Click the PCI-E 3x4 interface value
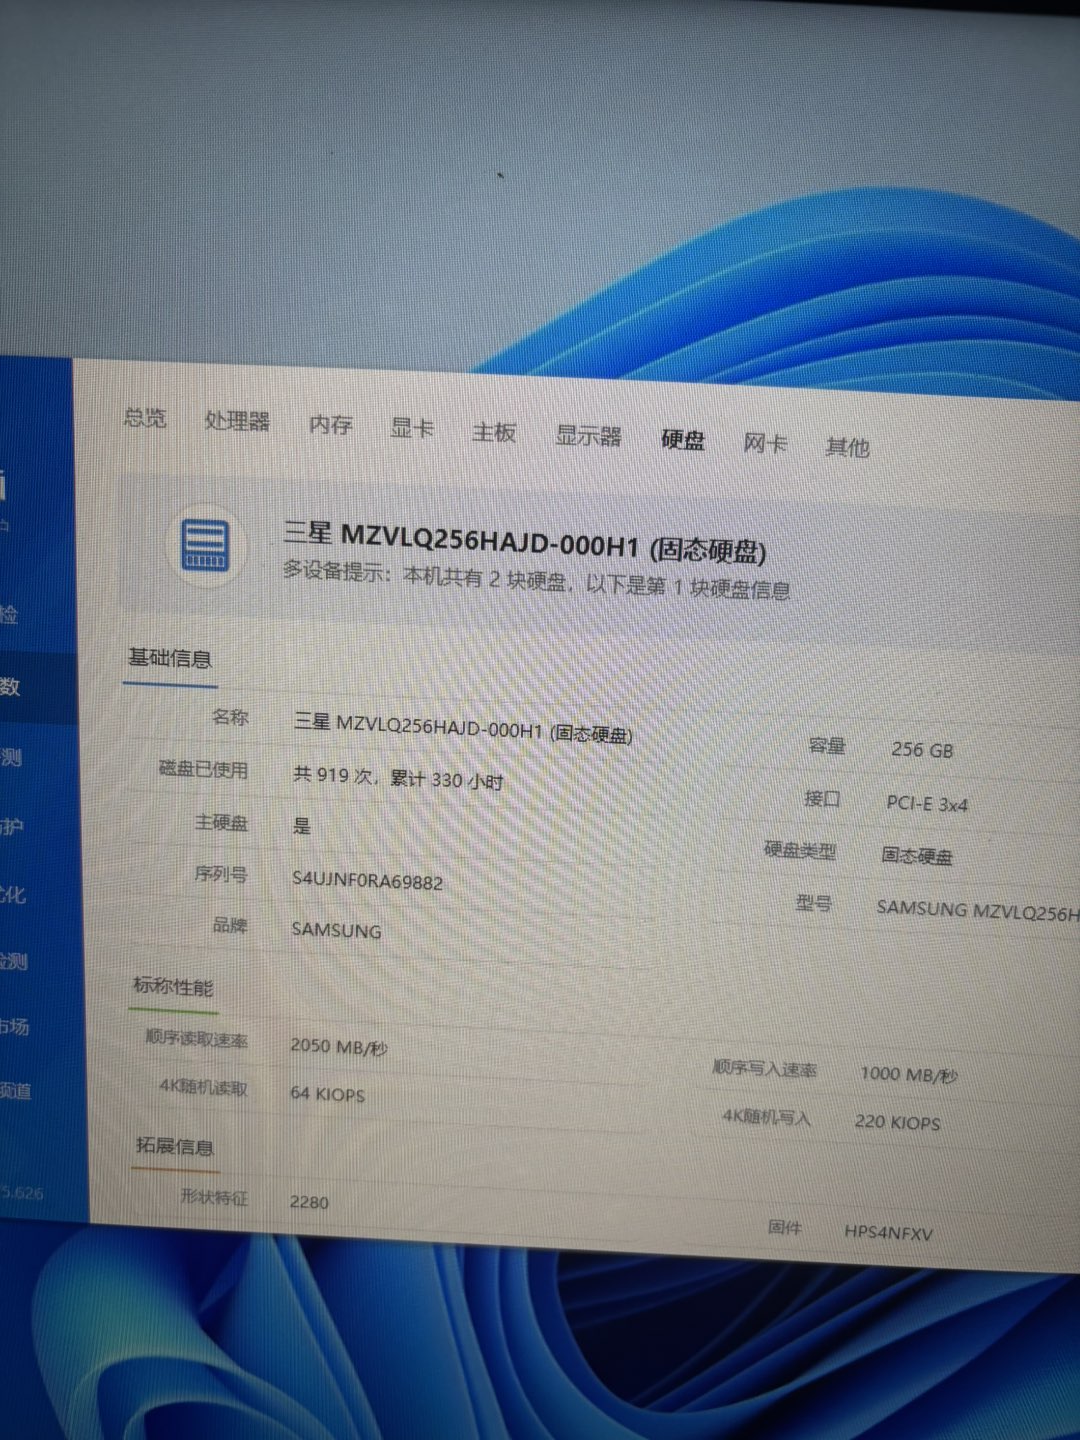1080x1440 pixels. coord(927,803)
